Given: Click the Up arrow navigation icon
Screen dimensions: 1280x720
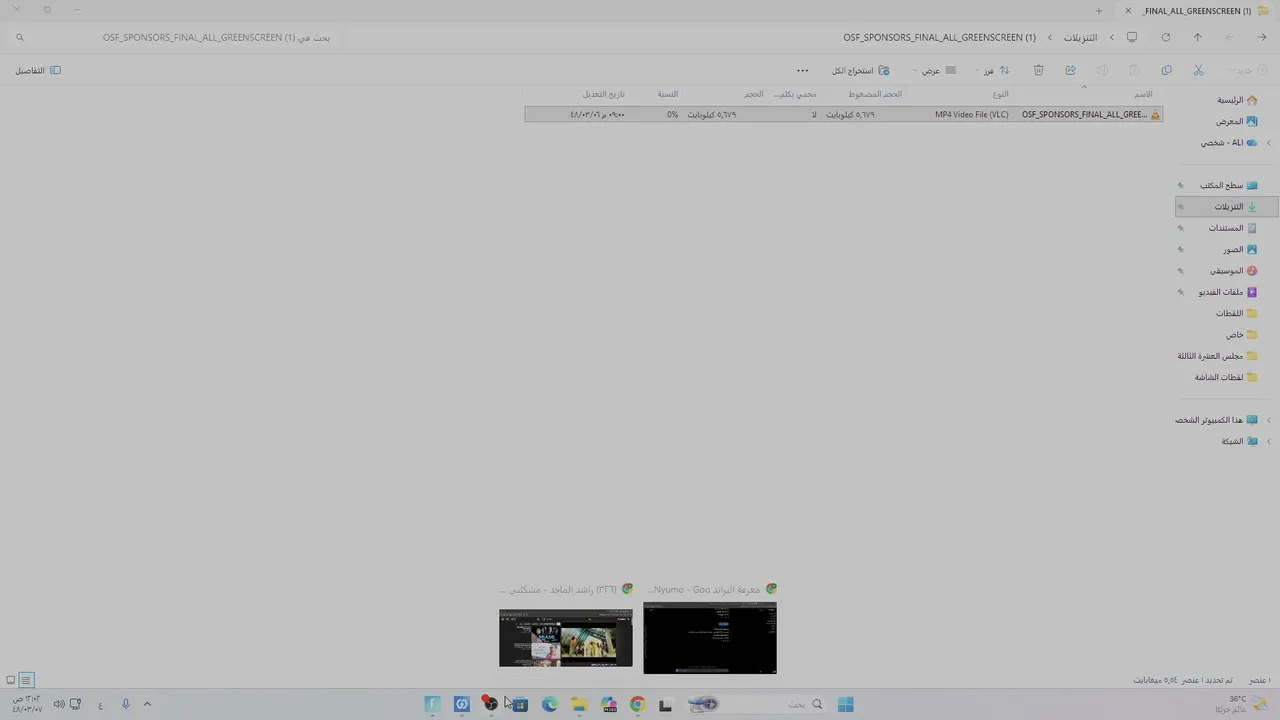Looking at the screenshot, I should 1197,37.
